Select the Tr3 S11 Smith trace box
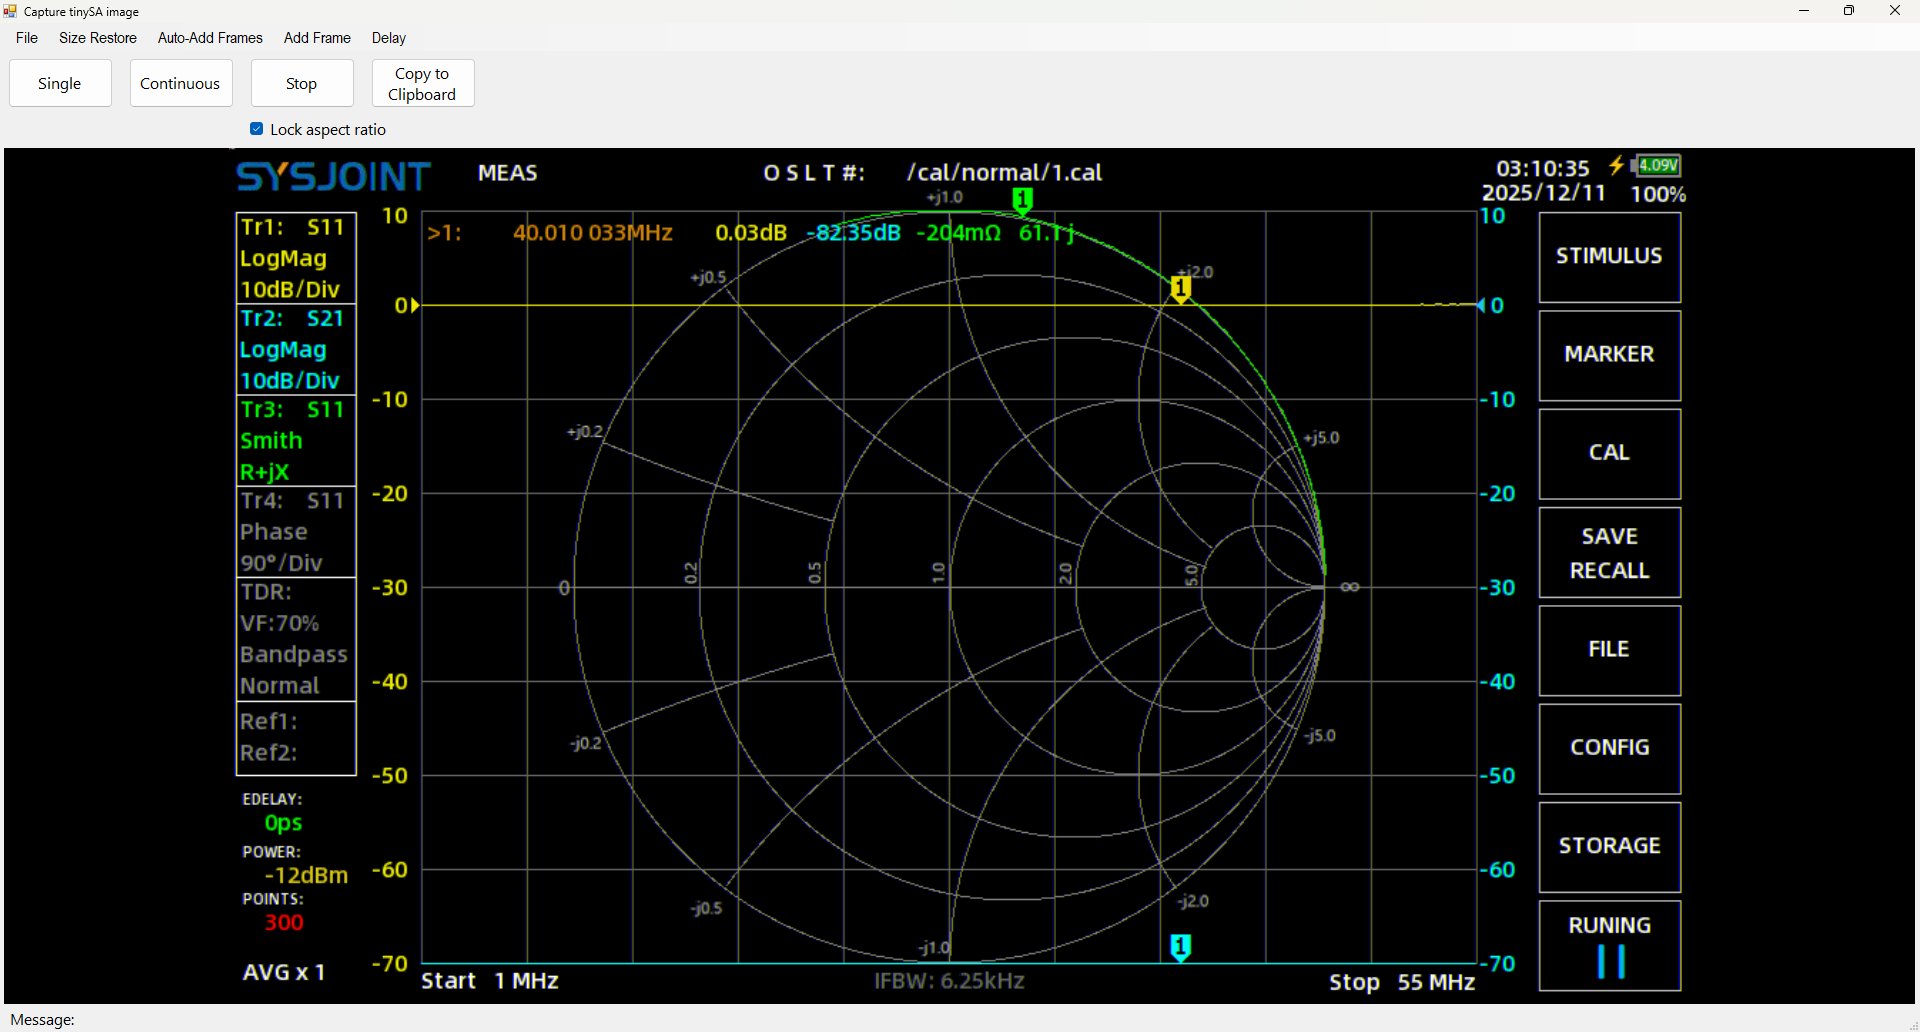Image resolution: width=1920 pixels, height=1032 pixels. 295,440
